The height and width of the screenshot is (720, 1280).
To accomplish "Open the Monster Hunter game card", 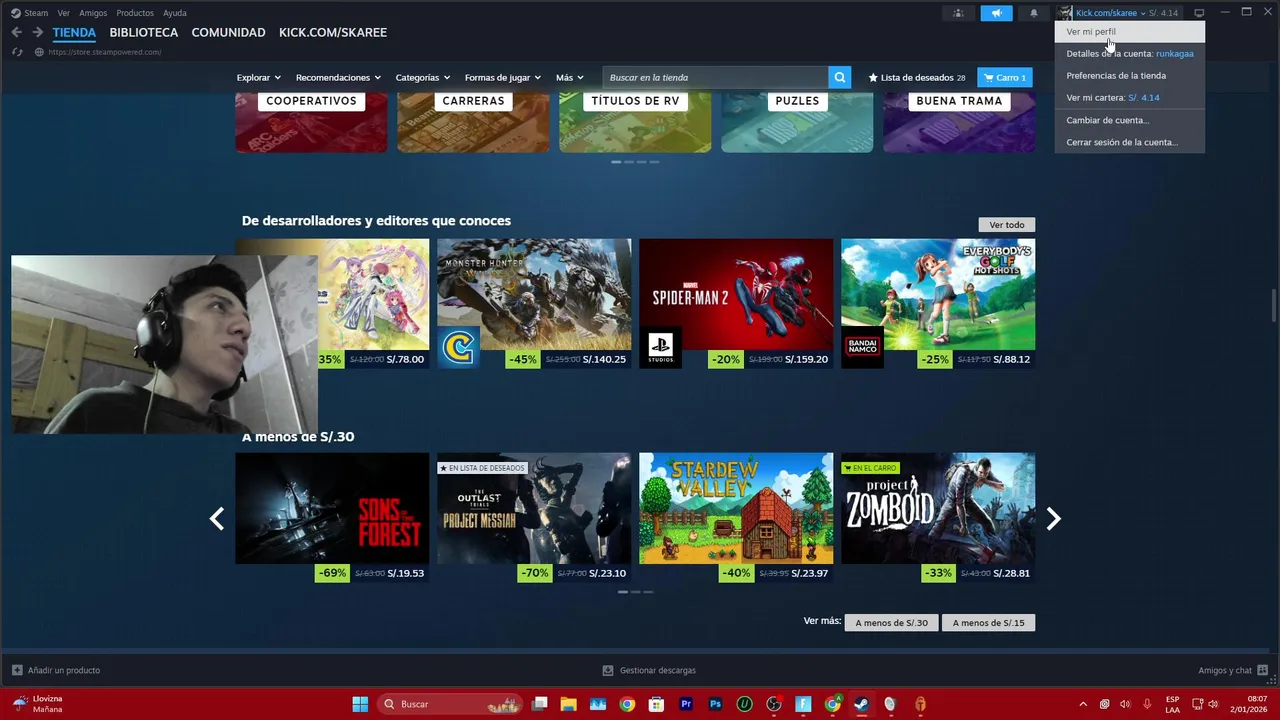I will pos(534,303).
